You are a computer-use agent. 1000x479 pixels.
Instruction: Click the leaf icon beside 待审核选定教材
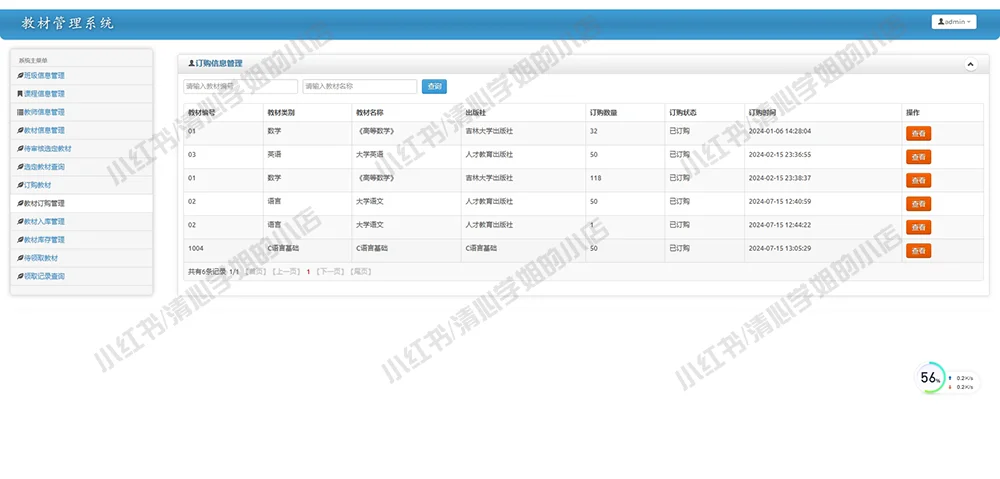[x=20, y=149]
